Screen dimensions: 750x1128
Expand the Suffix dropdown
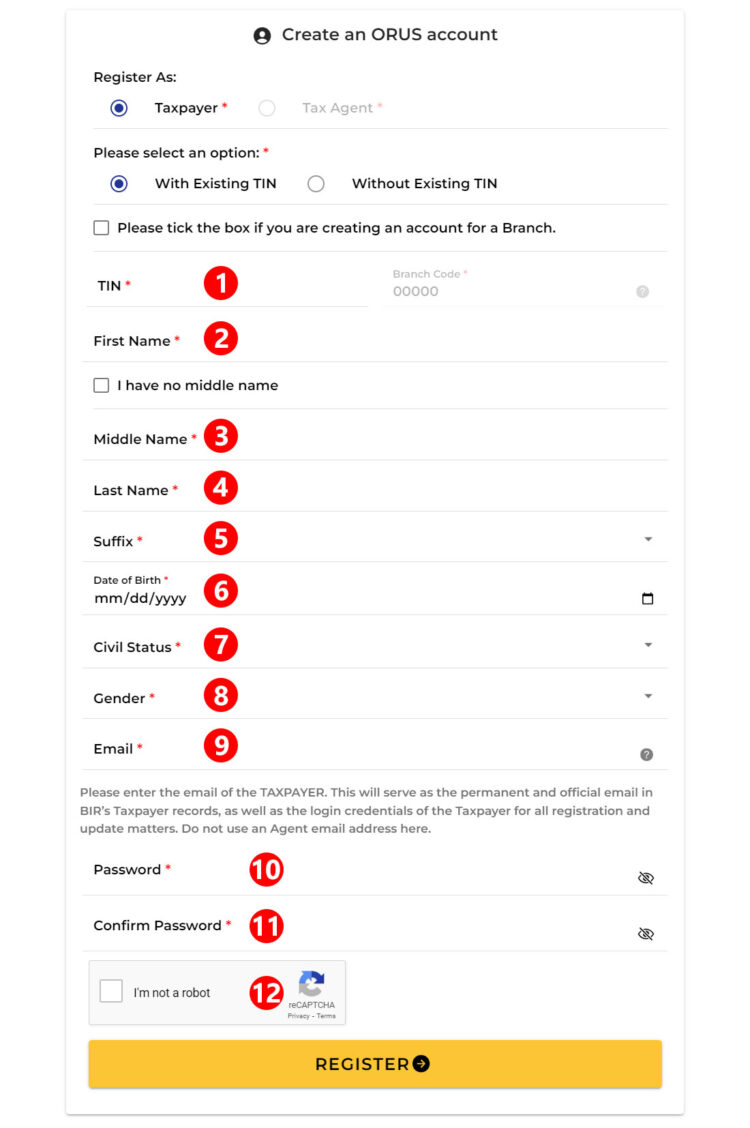pyautogui.click(x=648, y=540)
